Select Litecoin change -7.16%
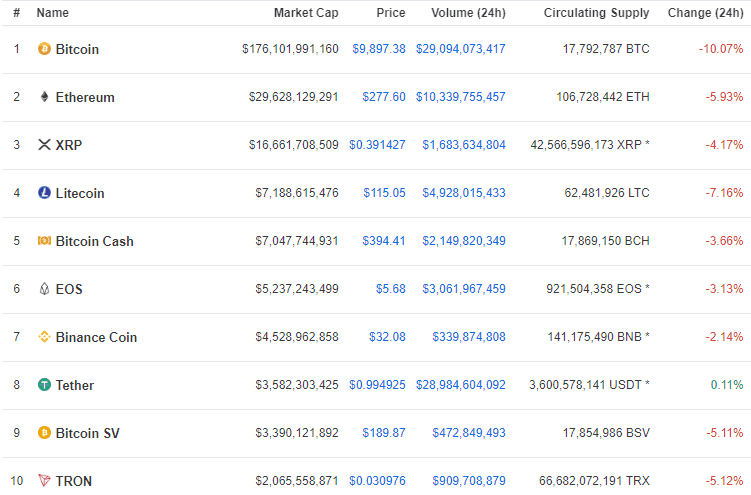The height and width of the screenshot is (495, 751). pyautogui.click(x=724, y=192)
